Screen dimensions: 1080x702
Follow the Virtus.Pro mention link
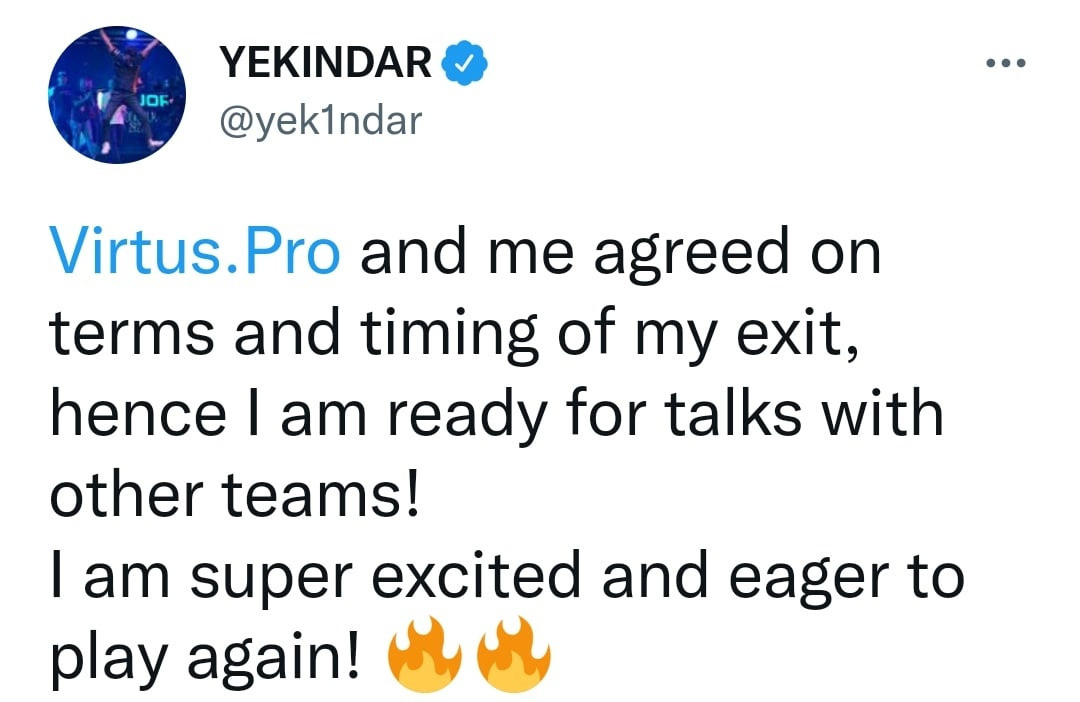pyautogui.click(x=195, y=255)
